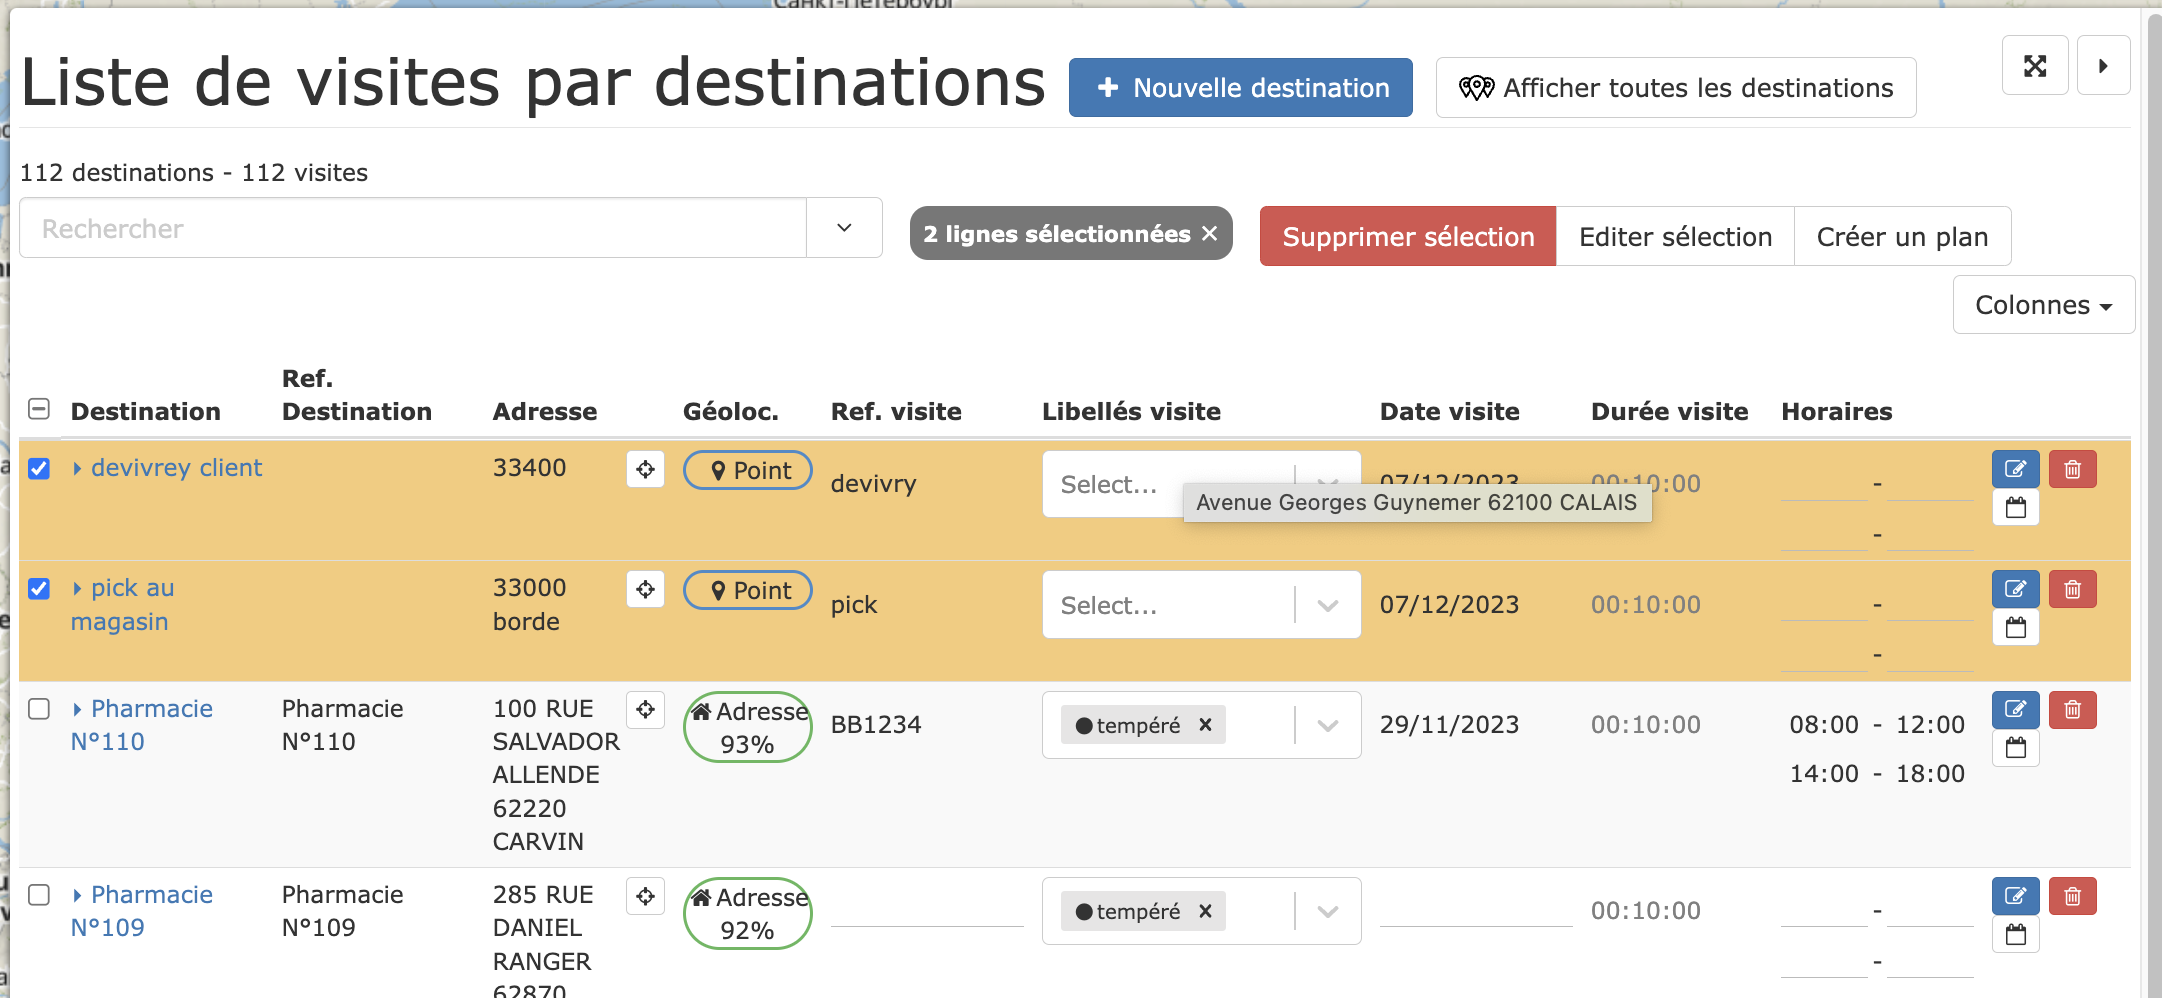2162x998 pixels.
Task: Click Supprimer sélection button
Action: 1407,237
